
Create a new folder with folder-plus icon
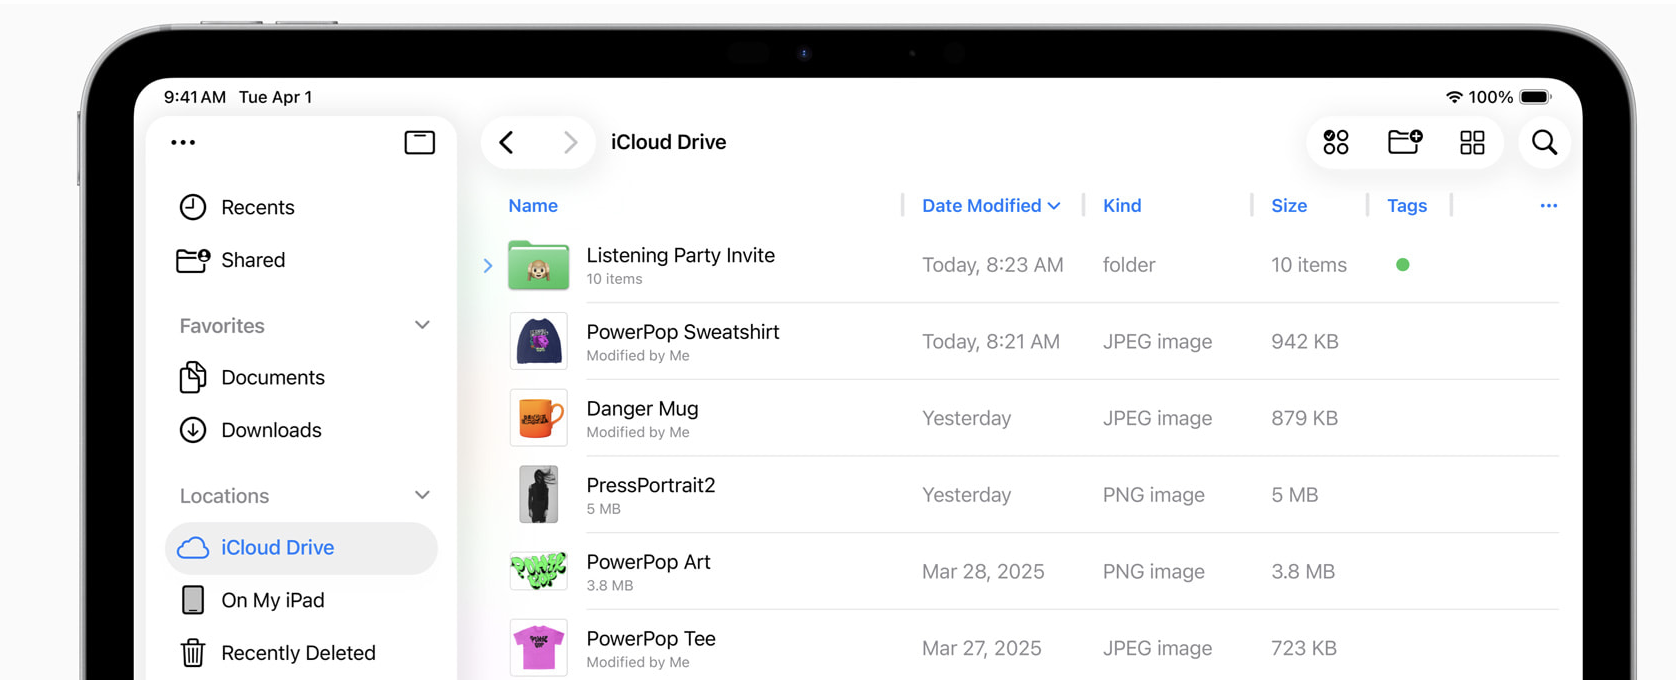pyautogui.click(x=1405, y=142)
